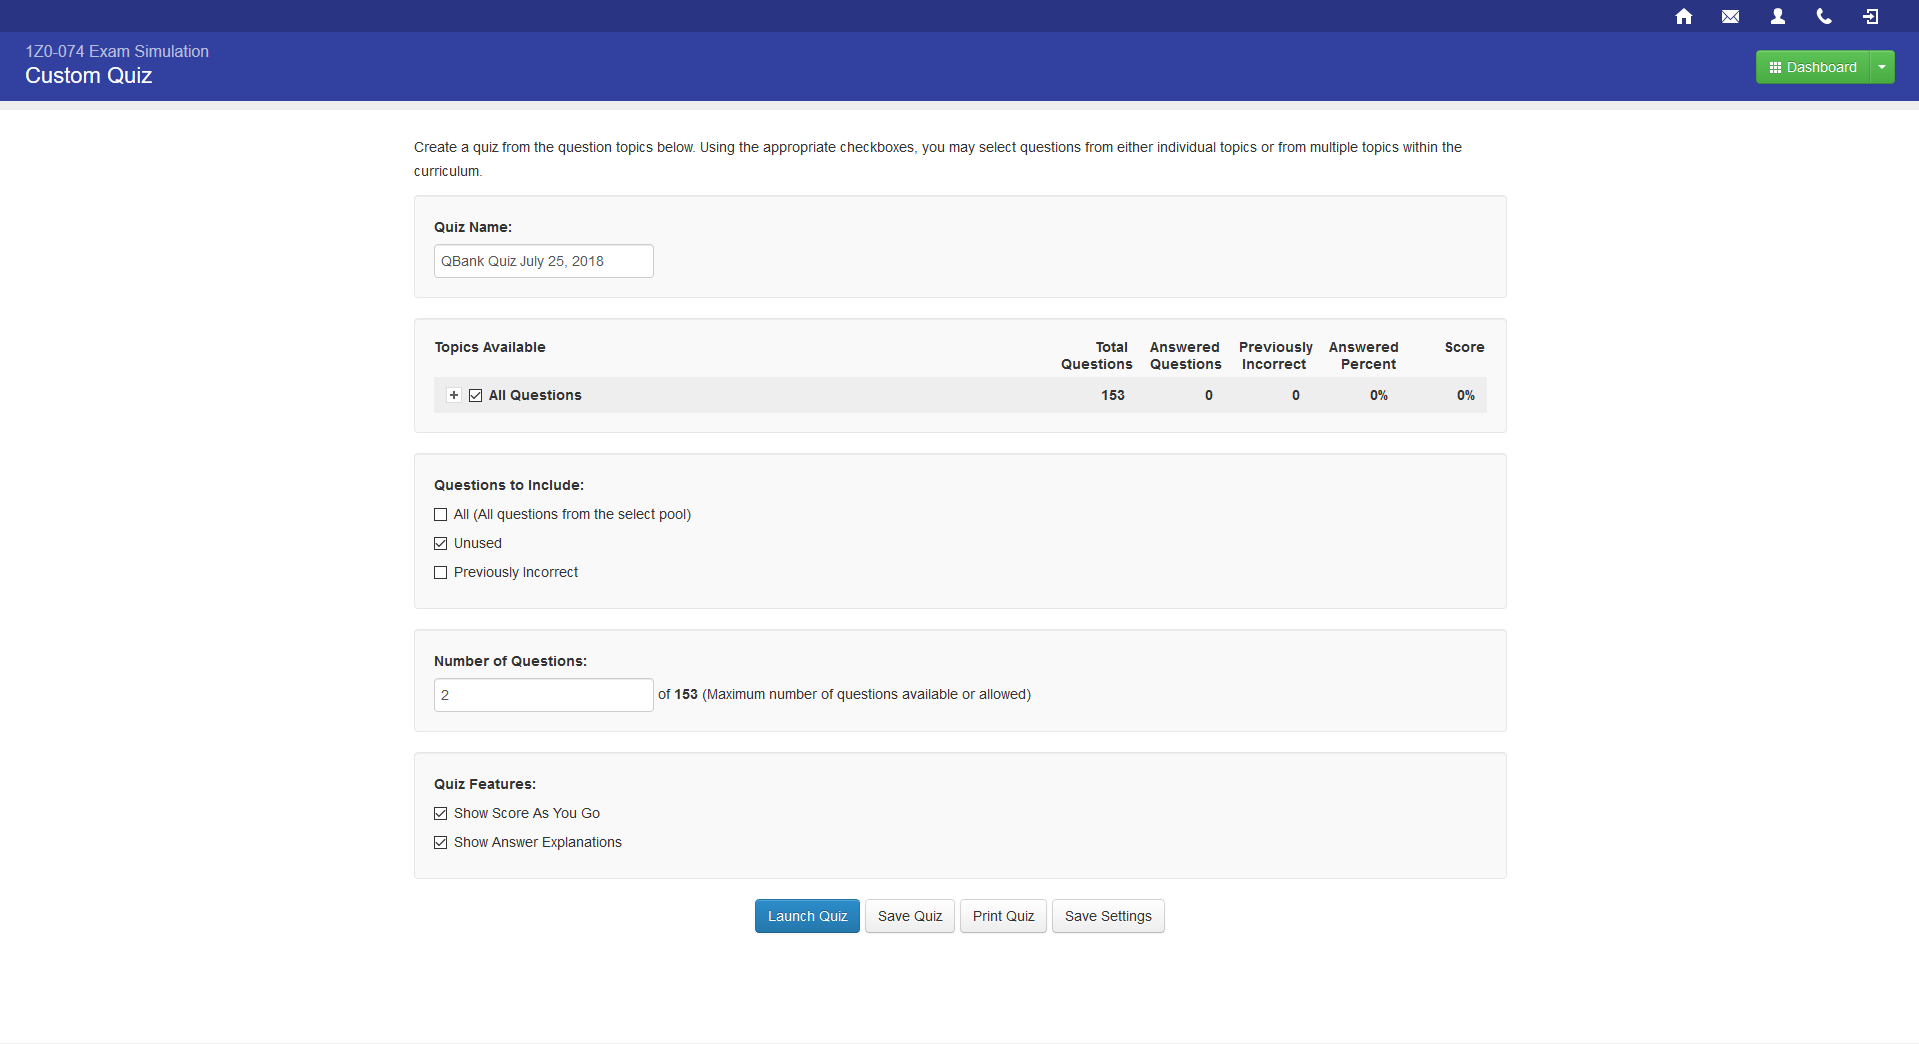The width and height of the screenshot is (1919, 1044).
Task: Click the Home icon in top bar
Action: [x=1684, y=16]
